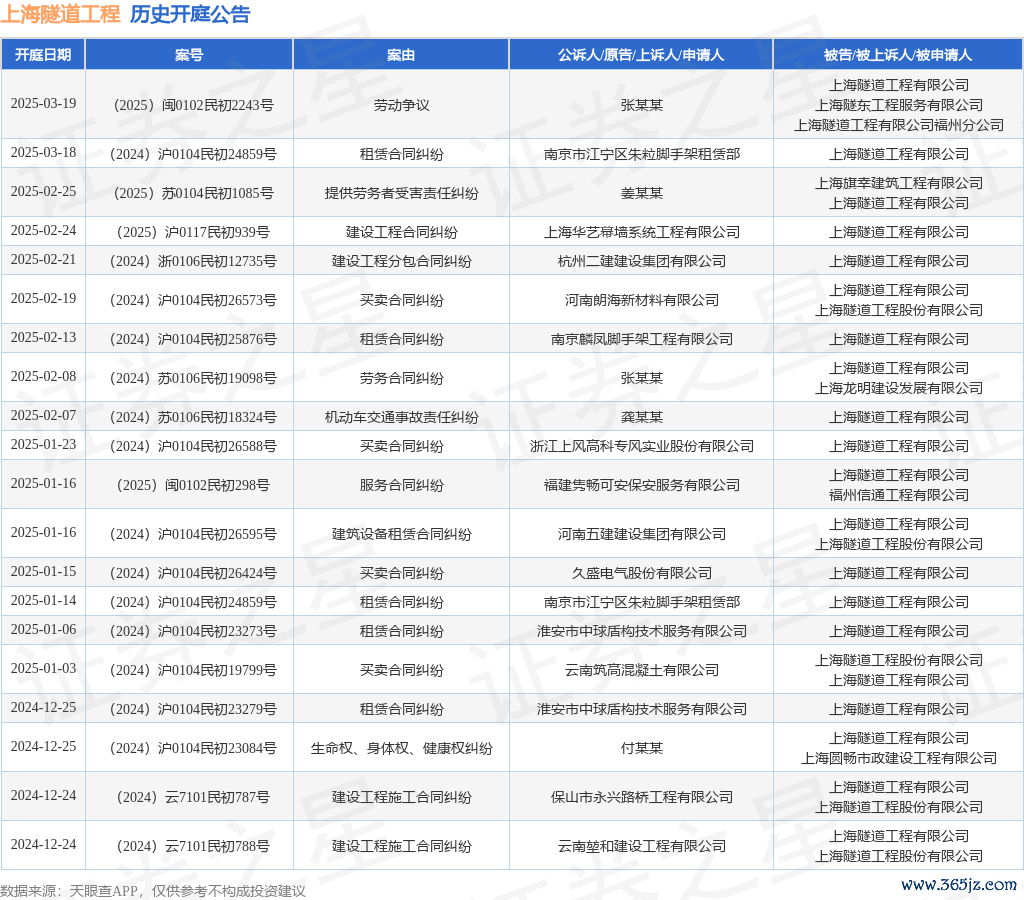Click case number 闽0102民初298号
This screenshot has height=900, width=1024.
193,486
